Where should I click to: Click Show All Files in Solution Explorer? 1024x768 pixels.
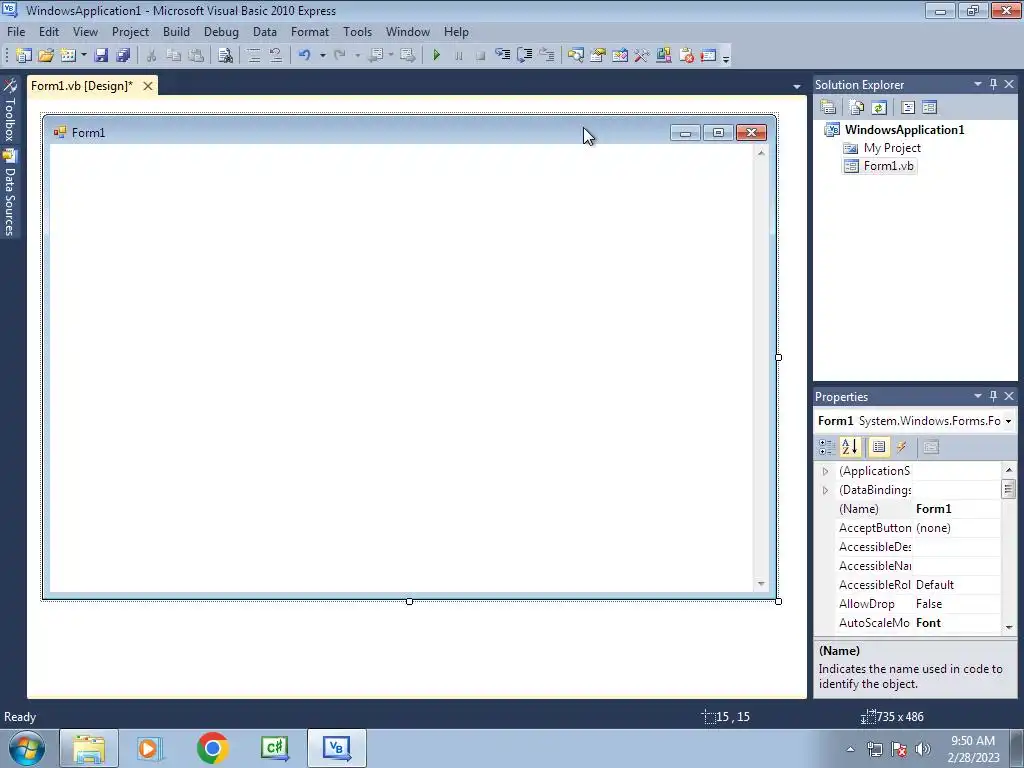pos(857,107)
